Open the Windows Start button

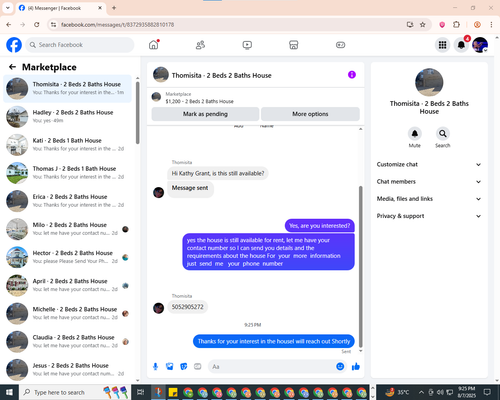pos(9,392)
